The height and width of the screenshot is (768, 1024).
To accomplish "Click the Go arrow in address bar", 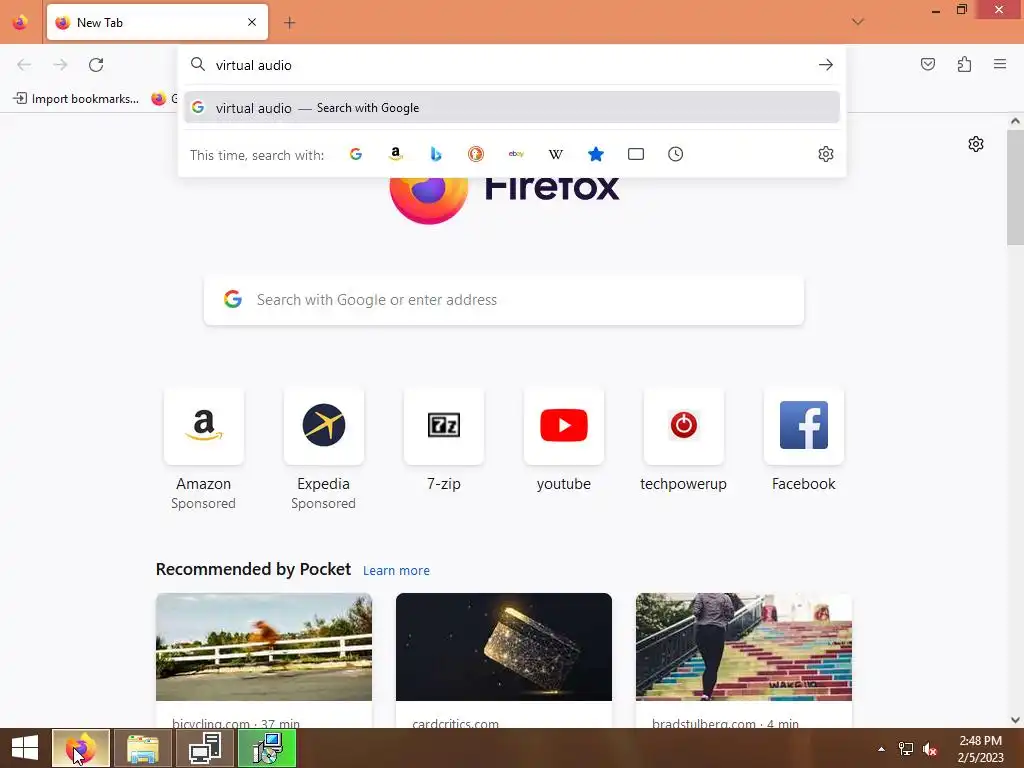I will (x=825, y=65).
